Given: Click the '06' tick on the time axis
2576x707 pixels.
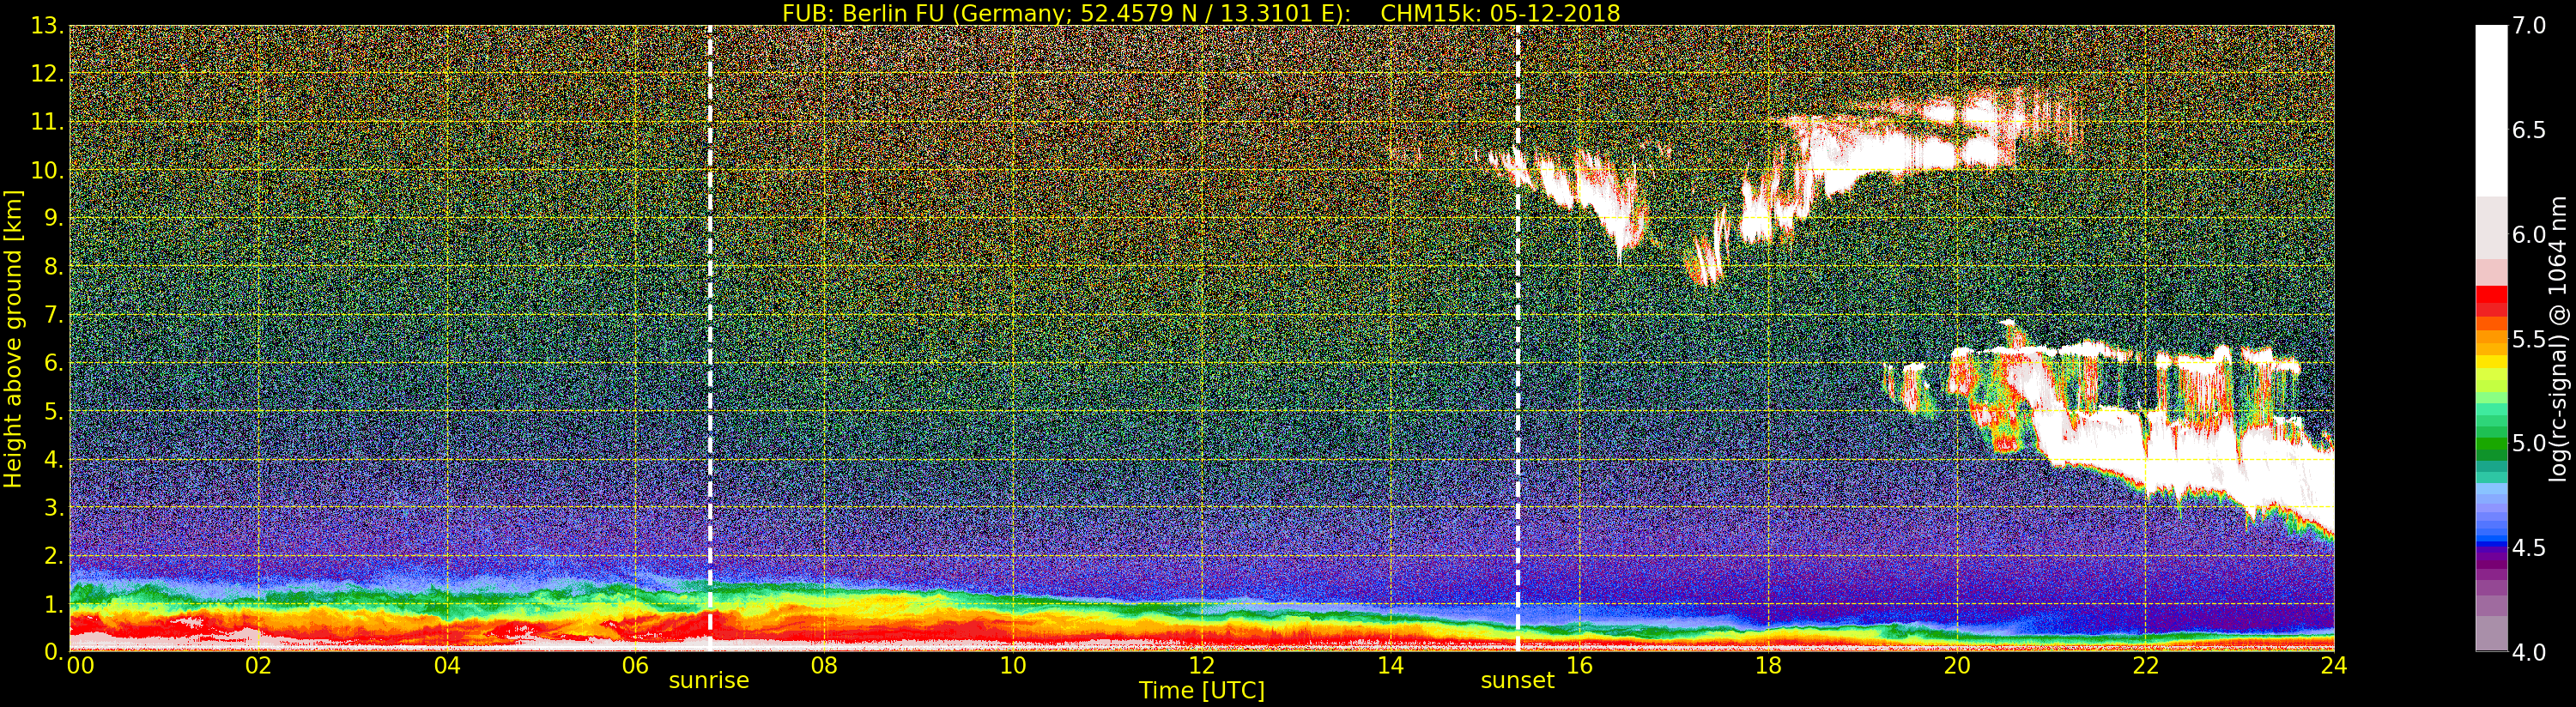Looking at the screenshot, I should (636, 665).
